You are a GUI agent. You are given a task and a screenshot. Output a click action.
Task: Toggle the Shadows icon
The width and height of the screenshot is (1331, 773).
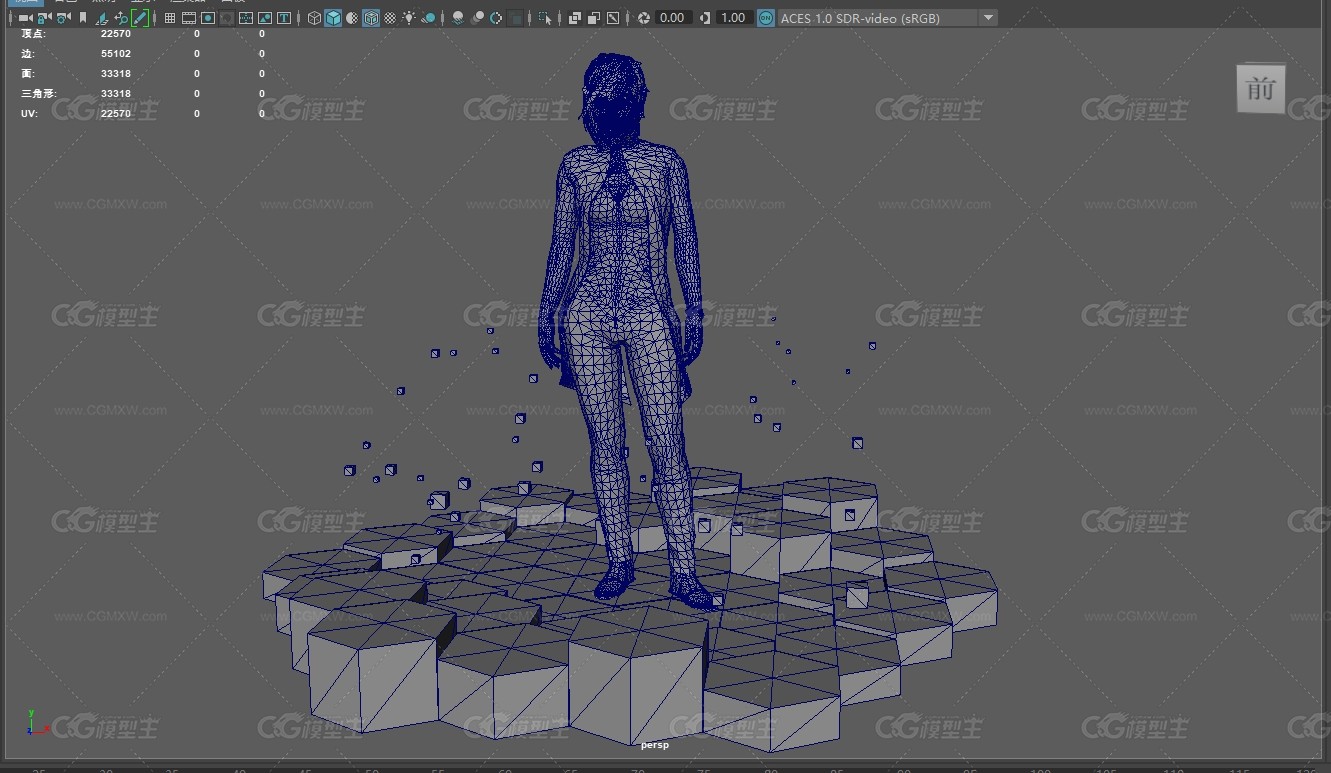429,18
